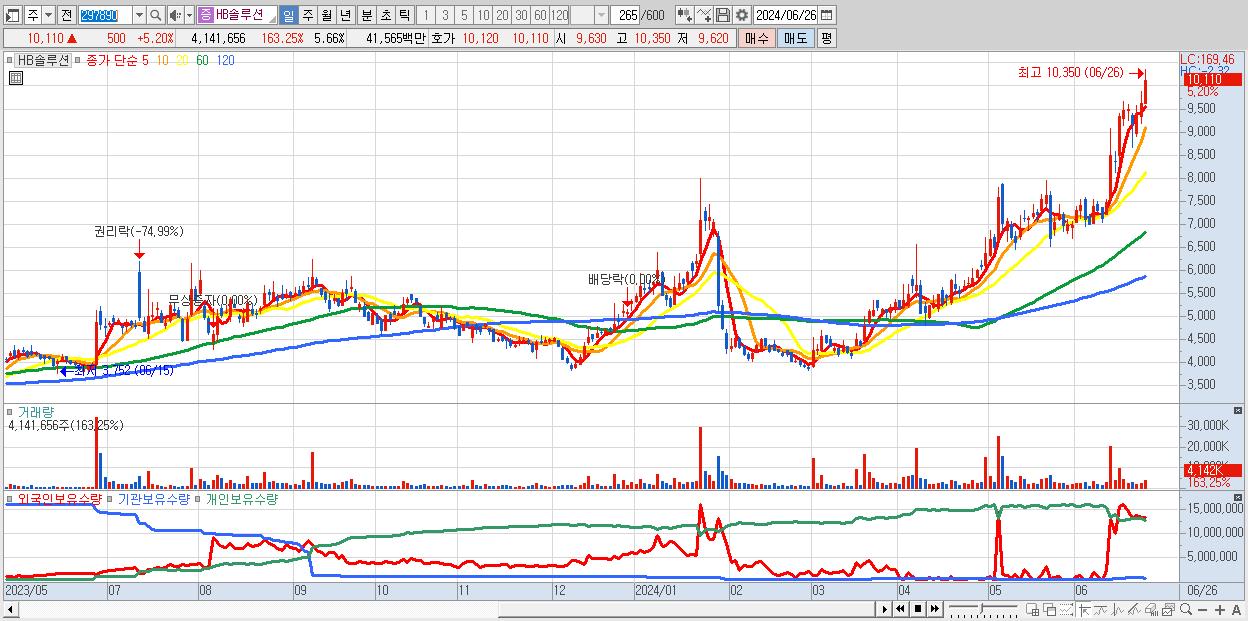This screenshot has width=1248, height=621.
Task: Click the scrollbar right arrow
Action: click(x=885, y=609)
